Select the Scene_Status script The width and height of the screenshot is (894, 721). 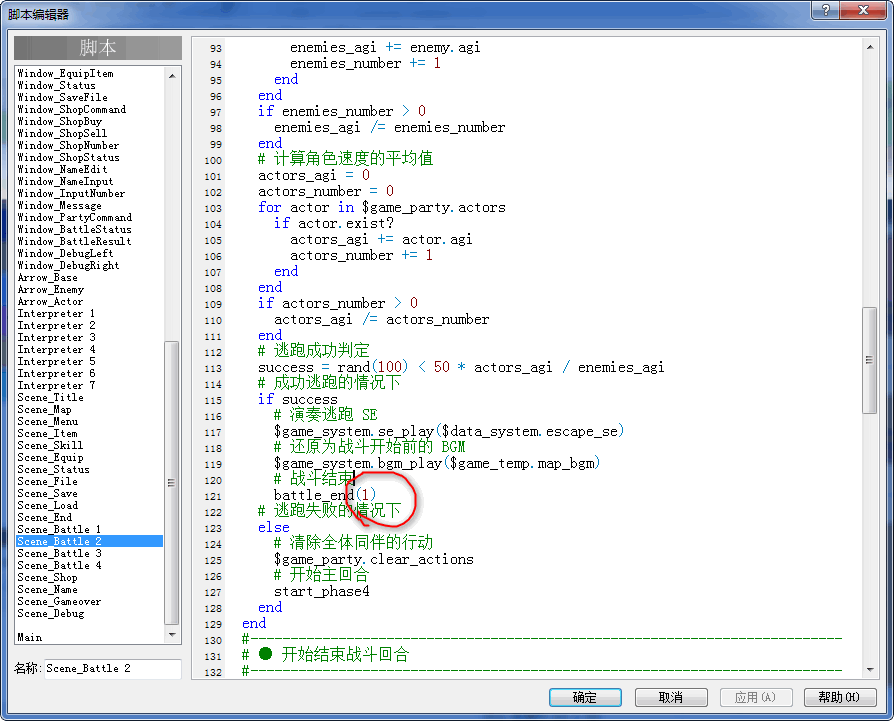tap(54, 469)
